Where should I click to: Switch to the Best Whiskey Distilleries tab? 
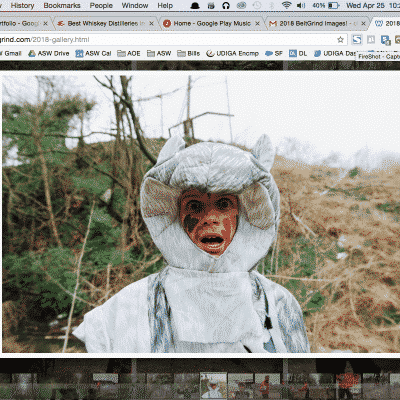click(106, 23)
